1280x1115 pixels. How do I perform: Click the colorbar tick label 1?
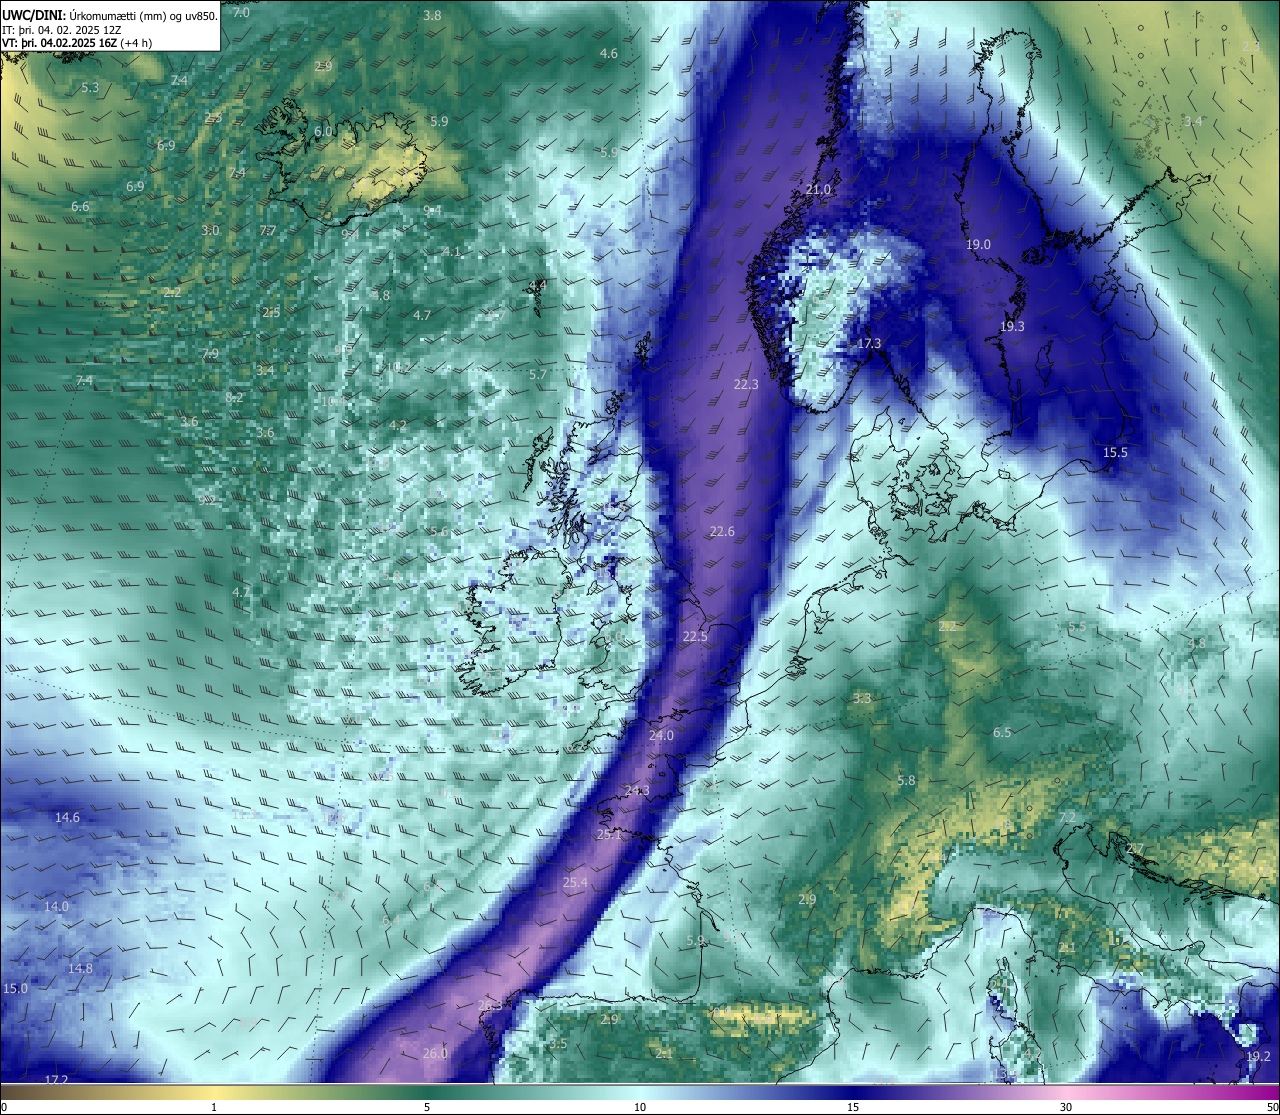tap(214, 1107)
